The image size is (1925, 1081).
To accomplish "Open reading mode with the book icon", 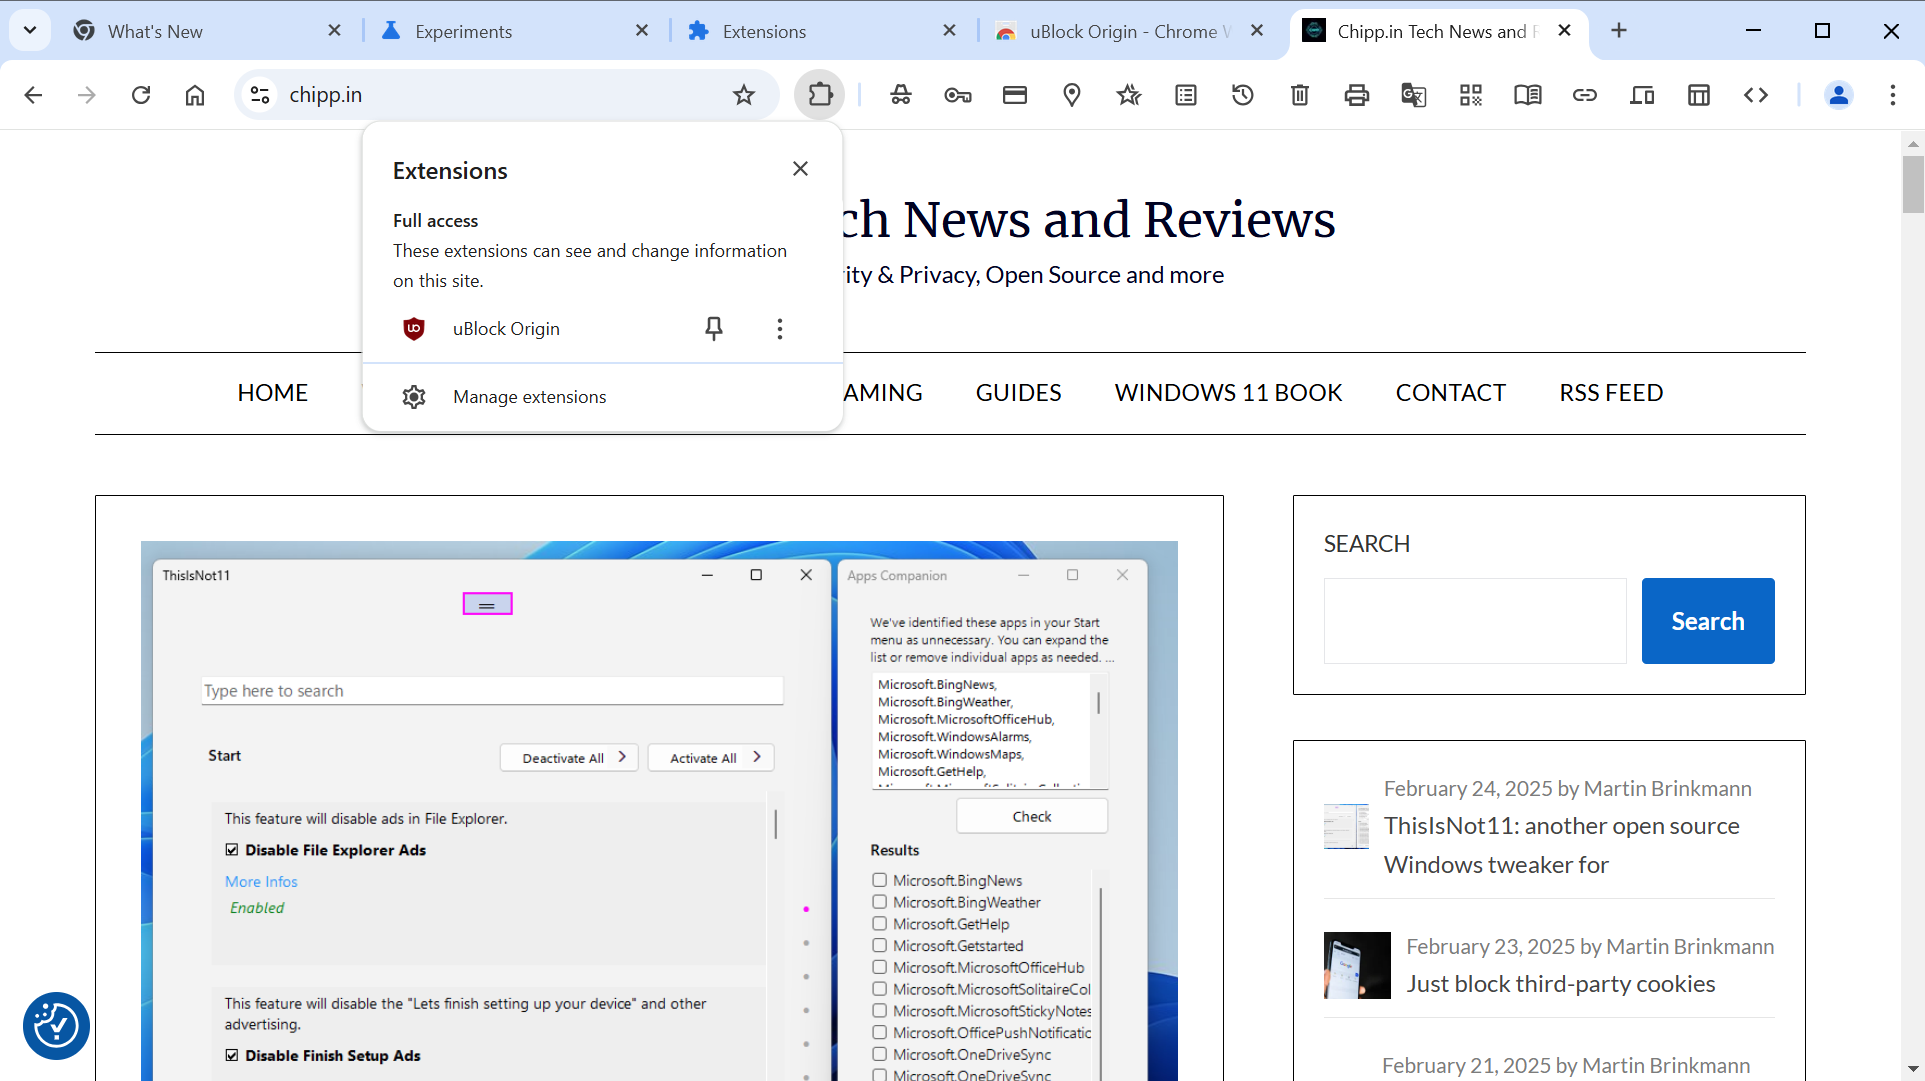I will pos(1527,95).
